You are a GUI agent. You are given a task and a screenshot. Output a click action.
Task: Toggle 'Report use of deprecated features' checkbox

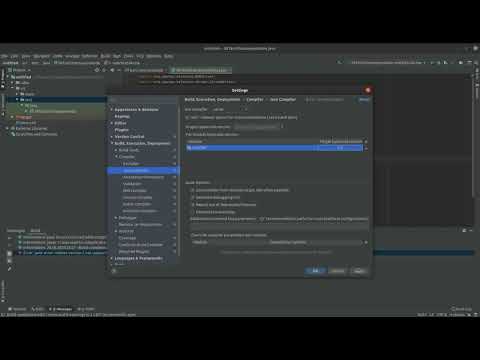(193, 204)
